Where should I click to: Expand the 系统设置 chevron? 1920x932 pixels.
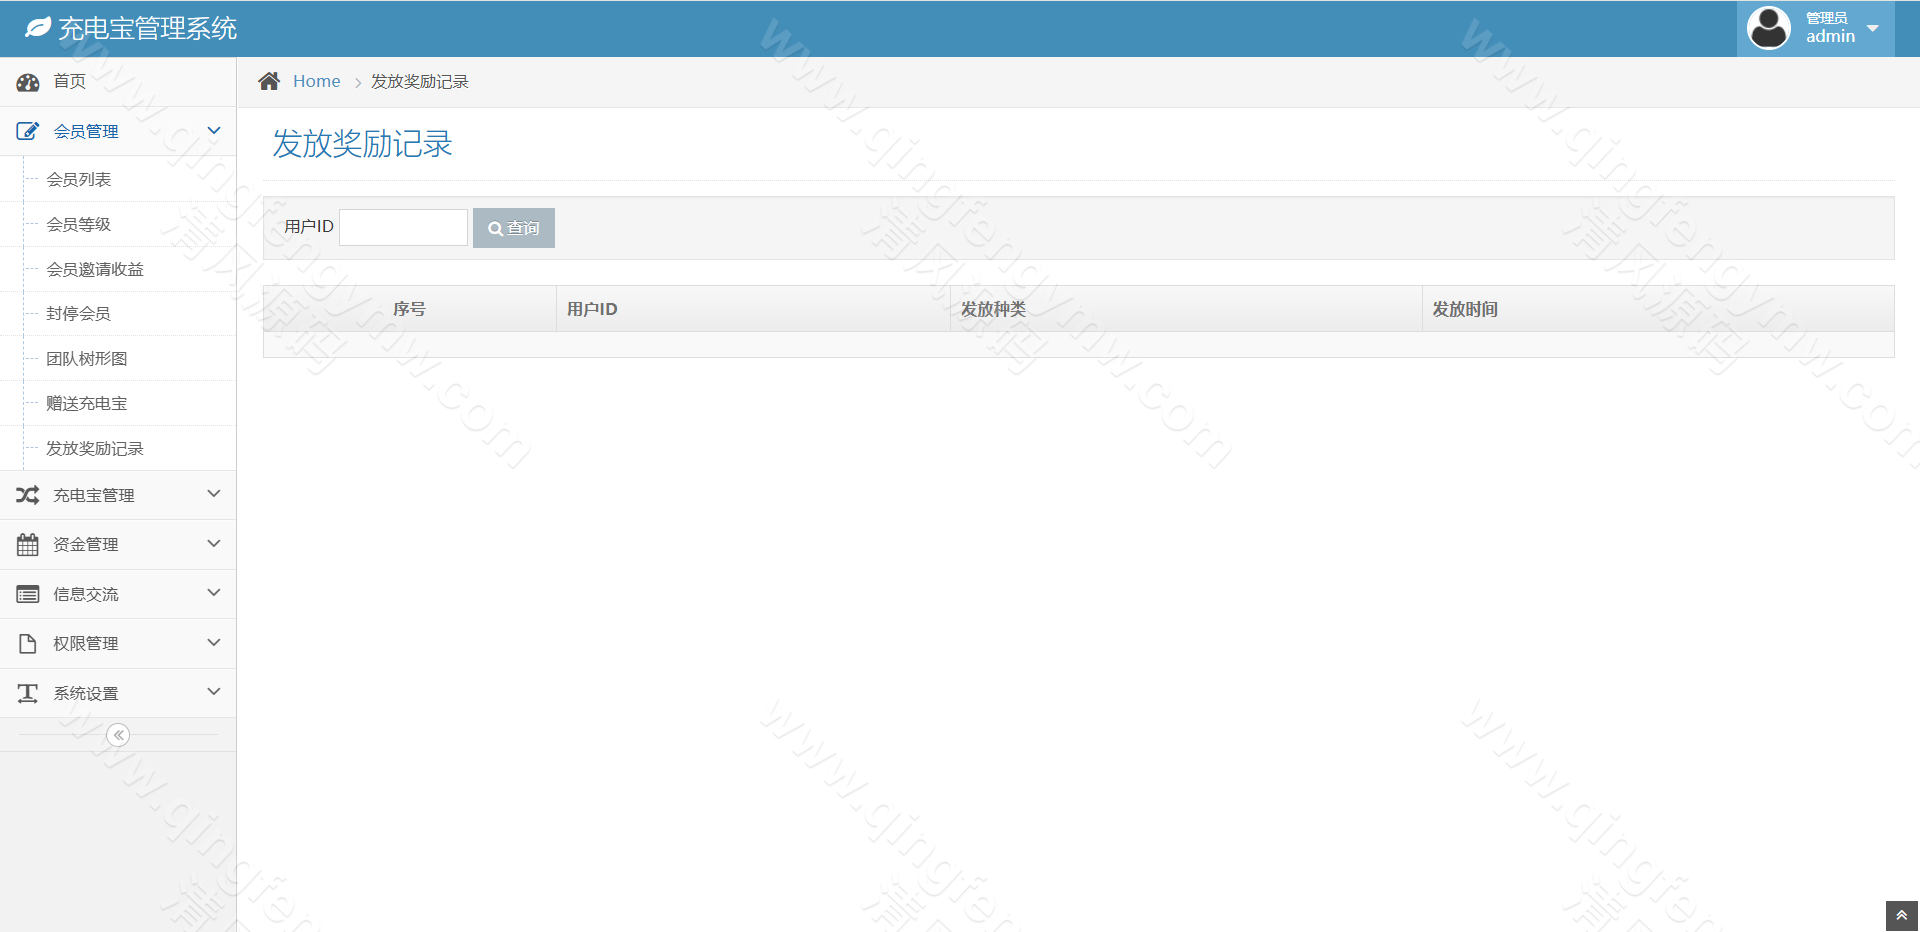(213, 692)
